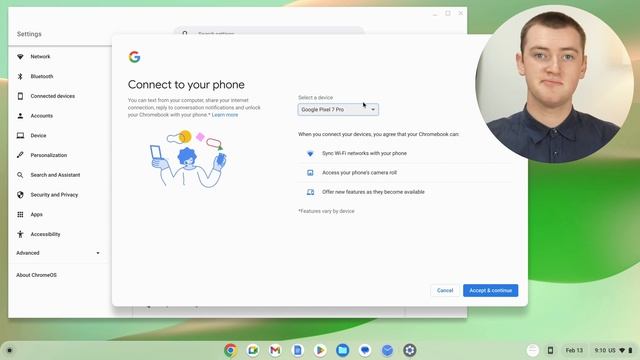Click the offer new features icon
This screenshot has height=360, width=640.
coord(310,192)
